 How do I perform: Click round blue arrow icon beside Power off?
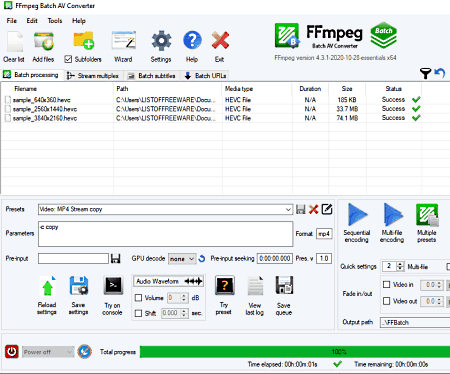tap(85, 352)
